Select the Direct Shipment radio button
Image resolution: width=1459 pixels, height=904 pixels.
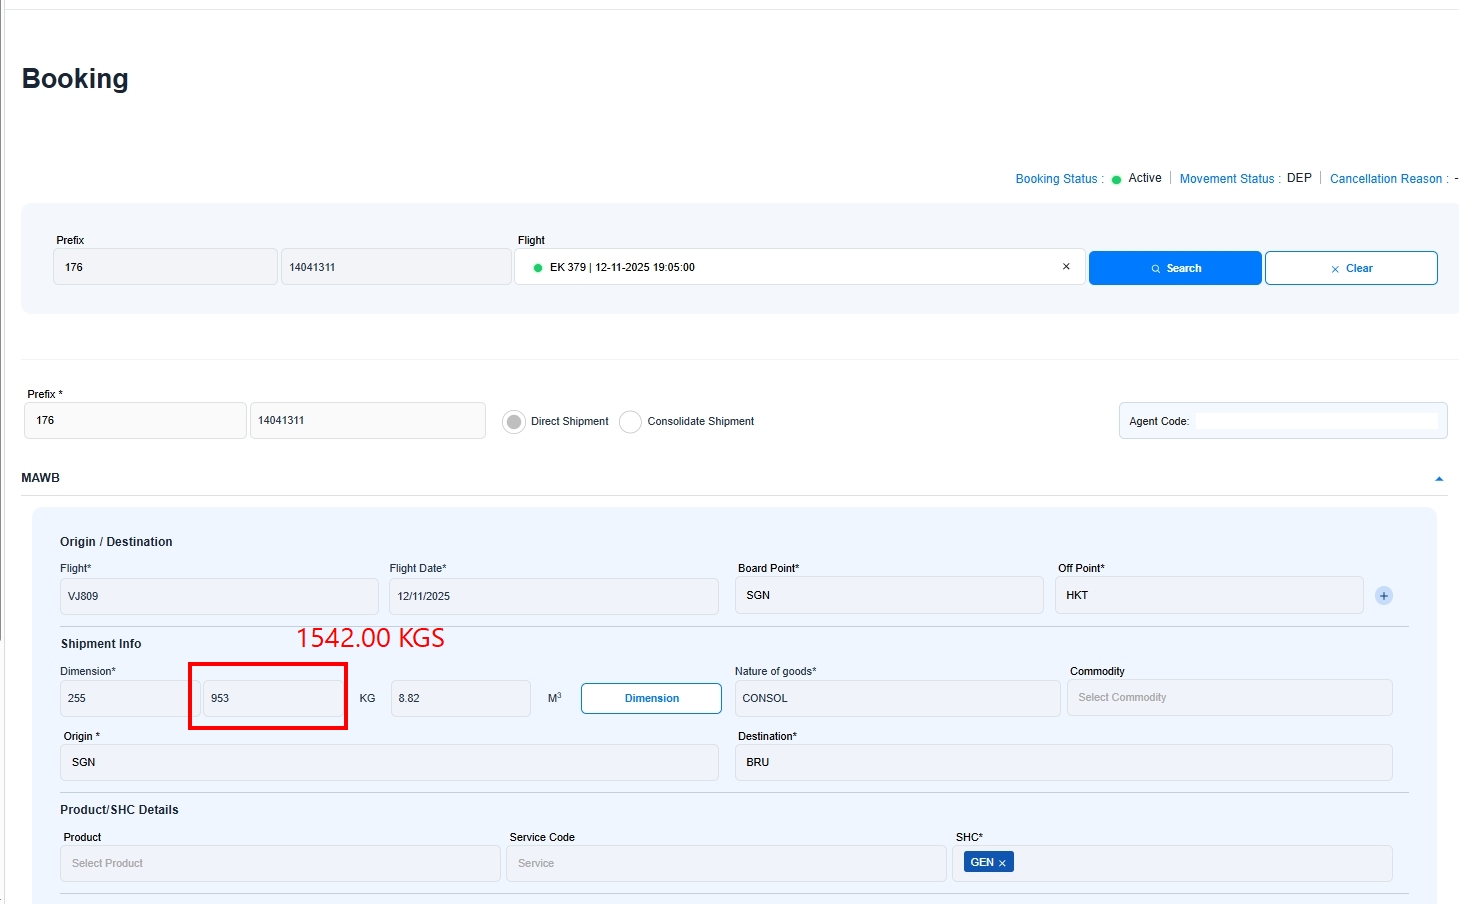(514, 422)
